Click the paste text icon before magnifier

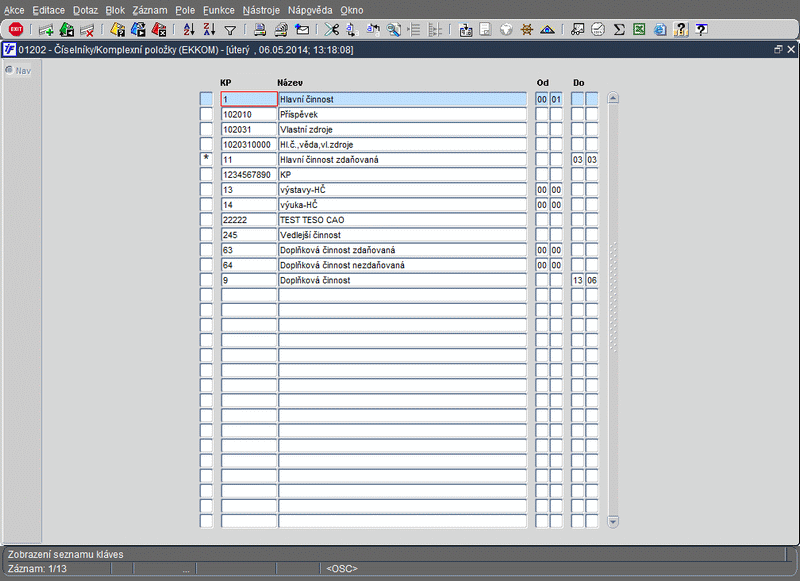(x=372, y=30)
